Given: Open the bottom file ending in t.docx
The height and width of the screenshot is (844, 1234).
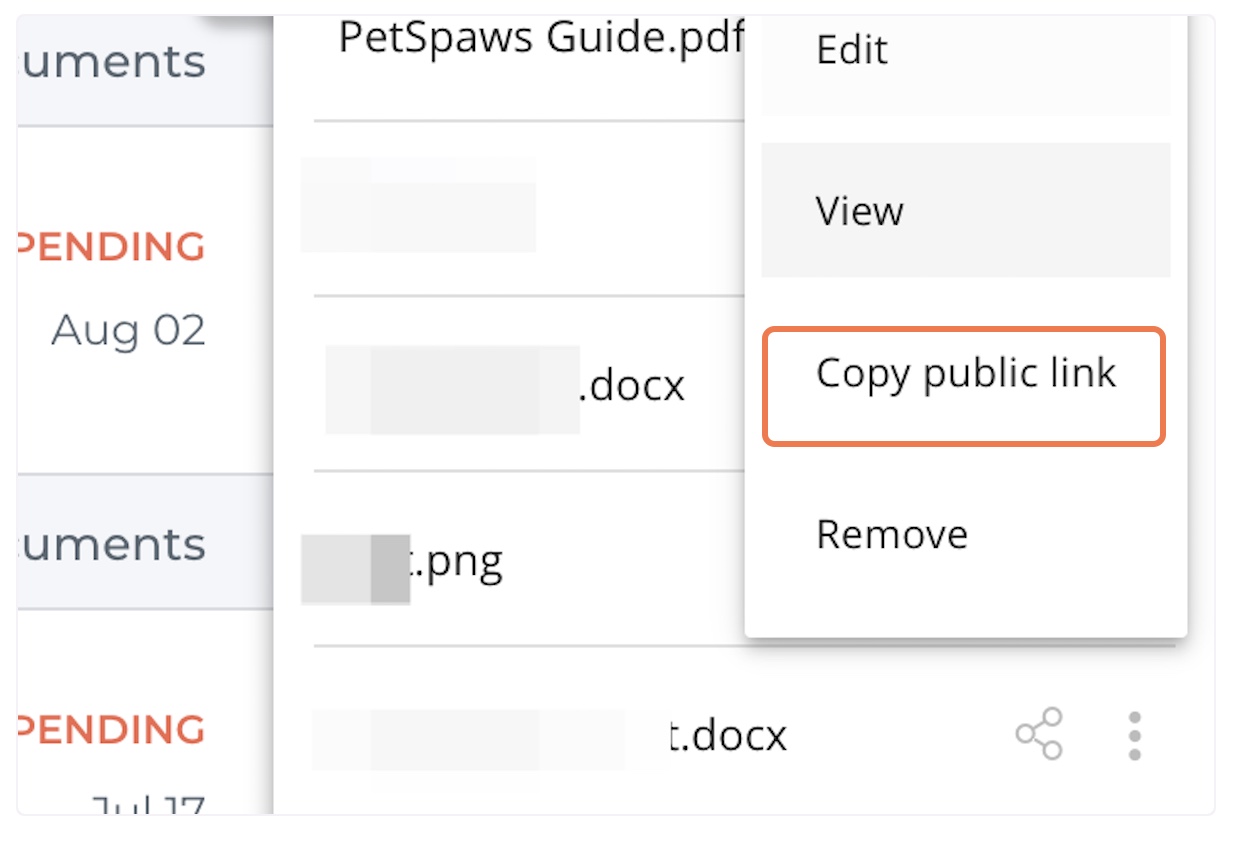Looking at the screenshot, I should pyautogui.click(x=550, y=737).
